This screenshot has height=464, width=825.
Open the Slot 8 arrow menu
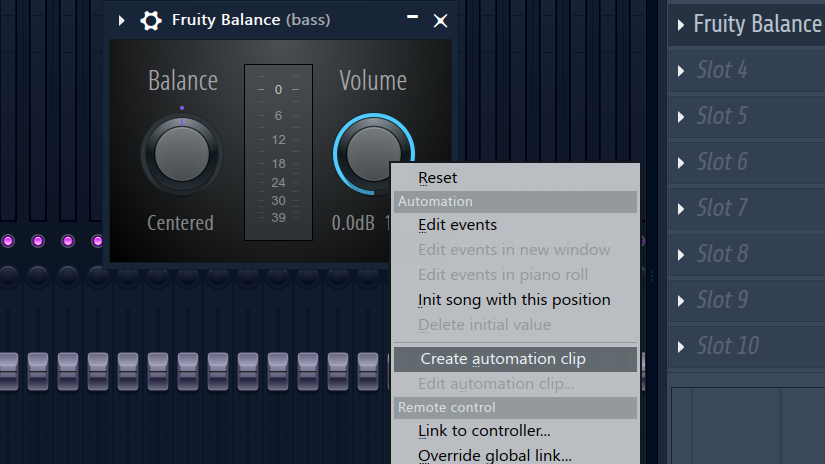click(x=681, y=255)
